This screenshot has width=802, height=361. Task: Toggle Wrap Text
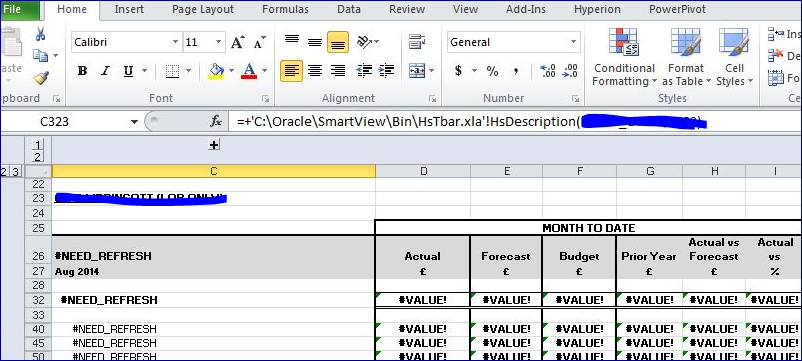(x=417, y=42)
